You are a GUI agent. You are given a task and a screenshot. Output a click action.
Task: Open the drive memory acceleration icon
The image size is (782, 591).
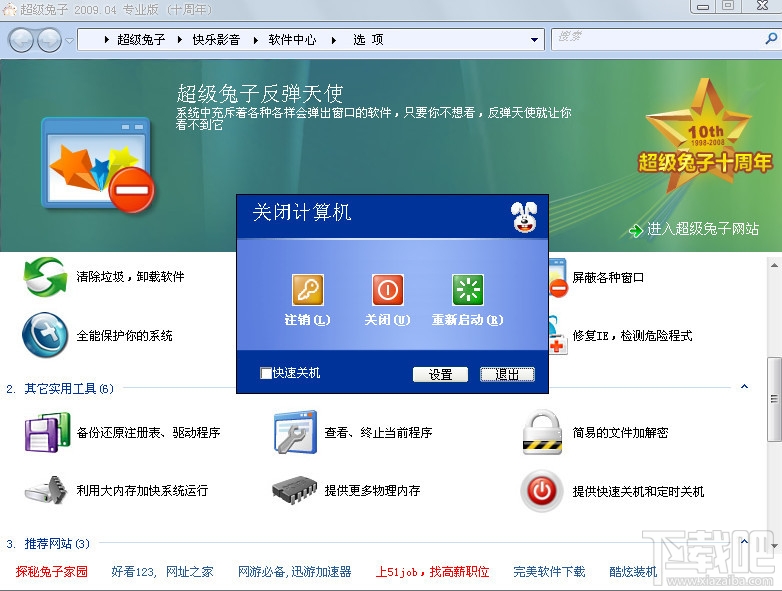point(46,490)
